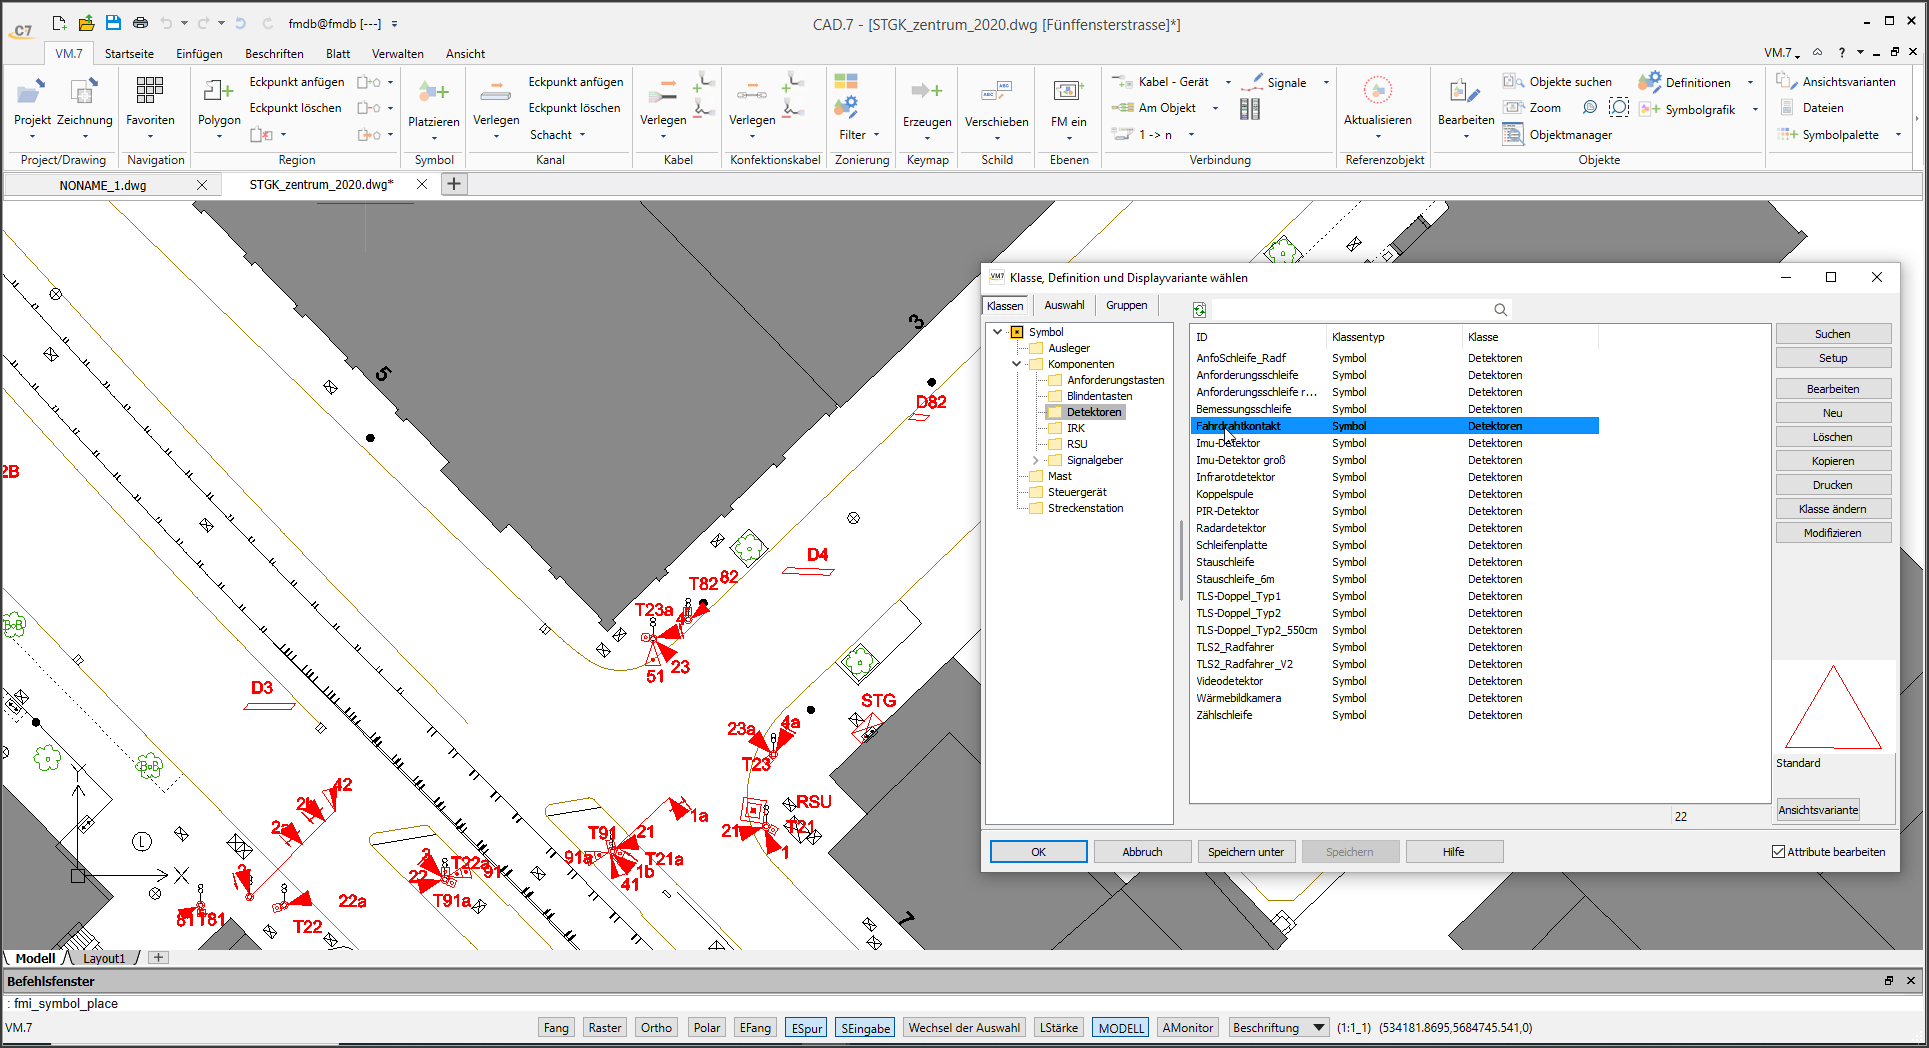Open the Symbolpalette

click(1829, 135)
